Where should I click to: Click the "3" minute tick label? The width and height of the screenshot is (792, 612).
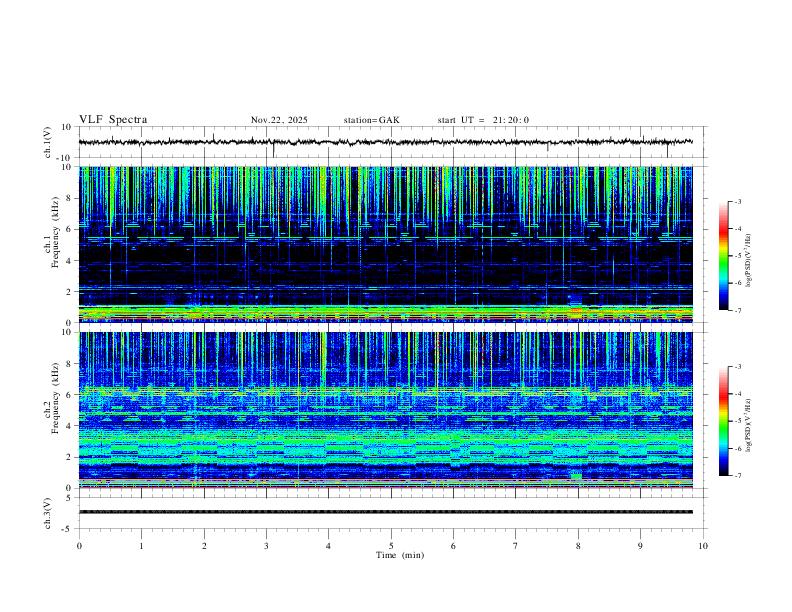[x=266, y=546]
